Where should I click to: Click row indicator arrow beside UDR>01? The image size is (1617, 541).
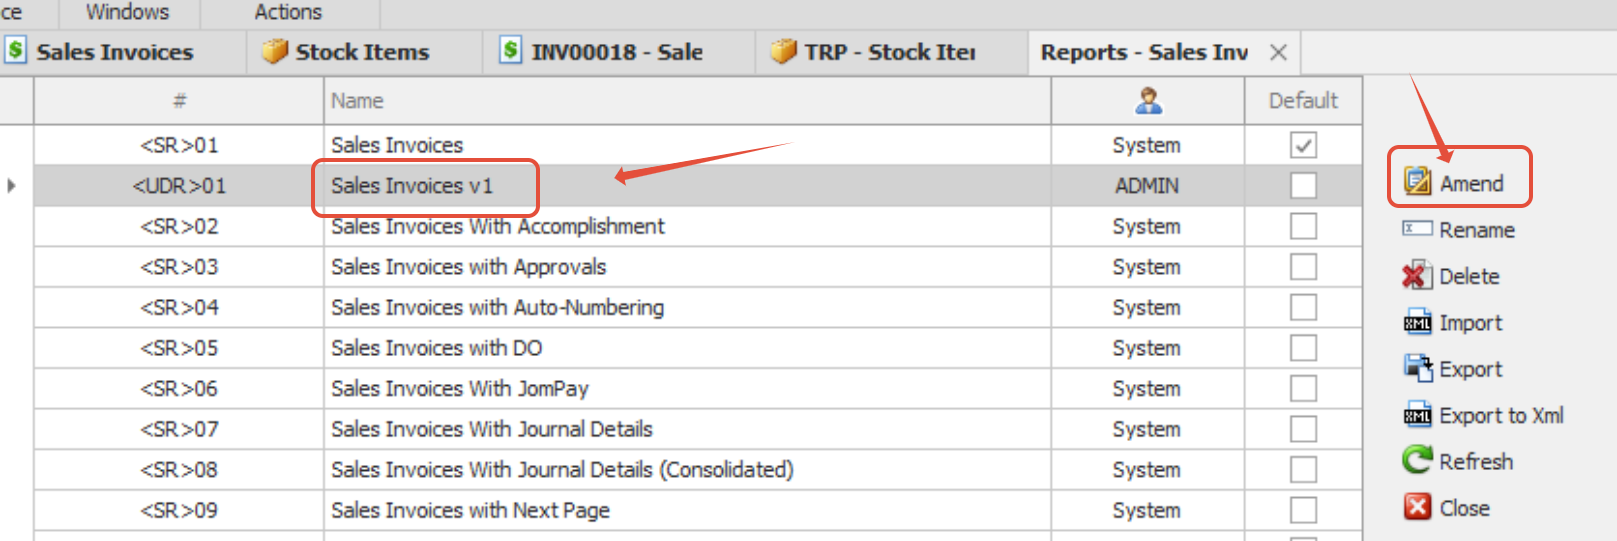point(11,185)
